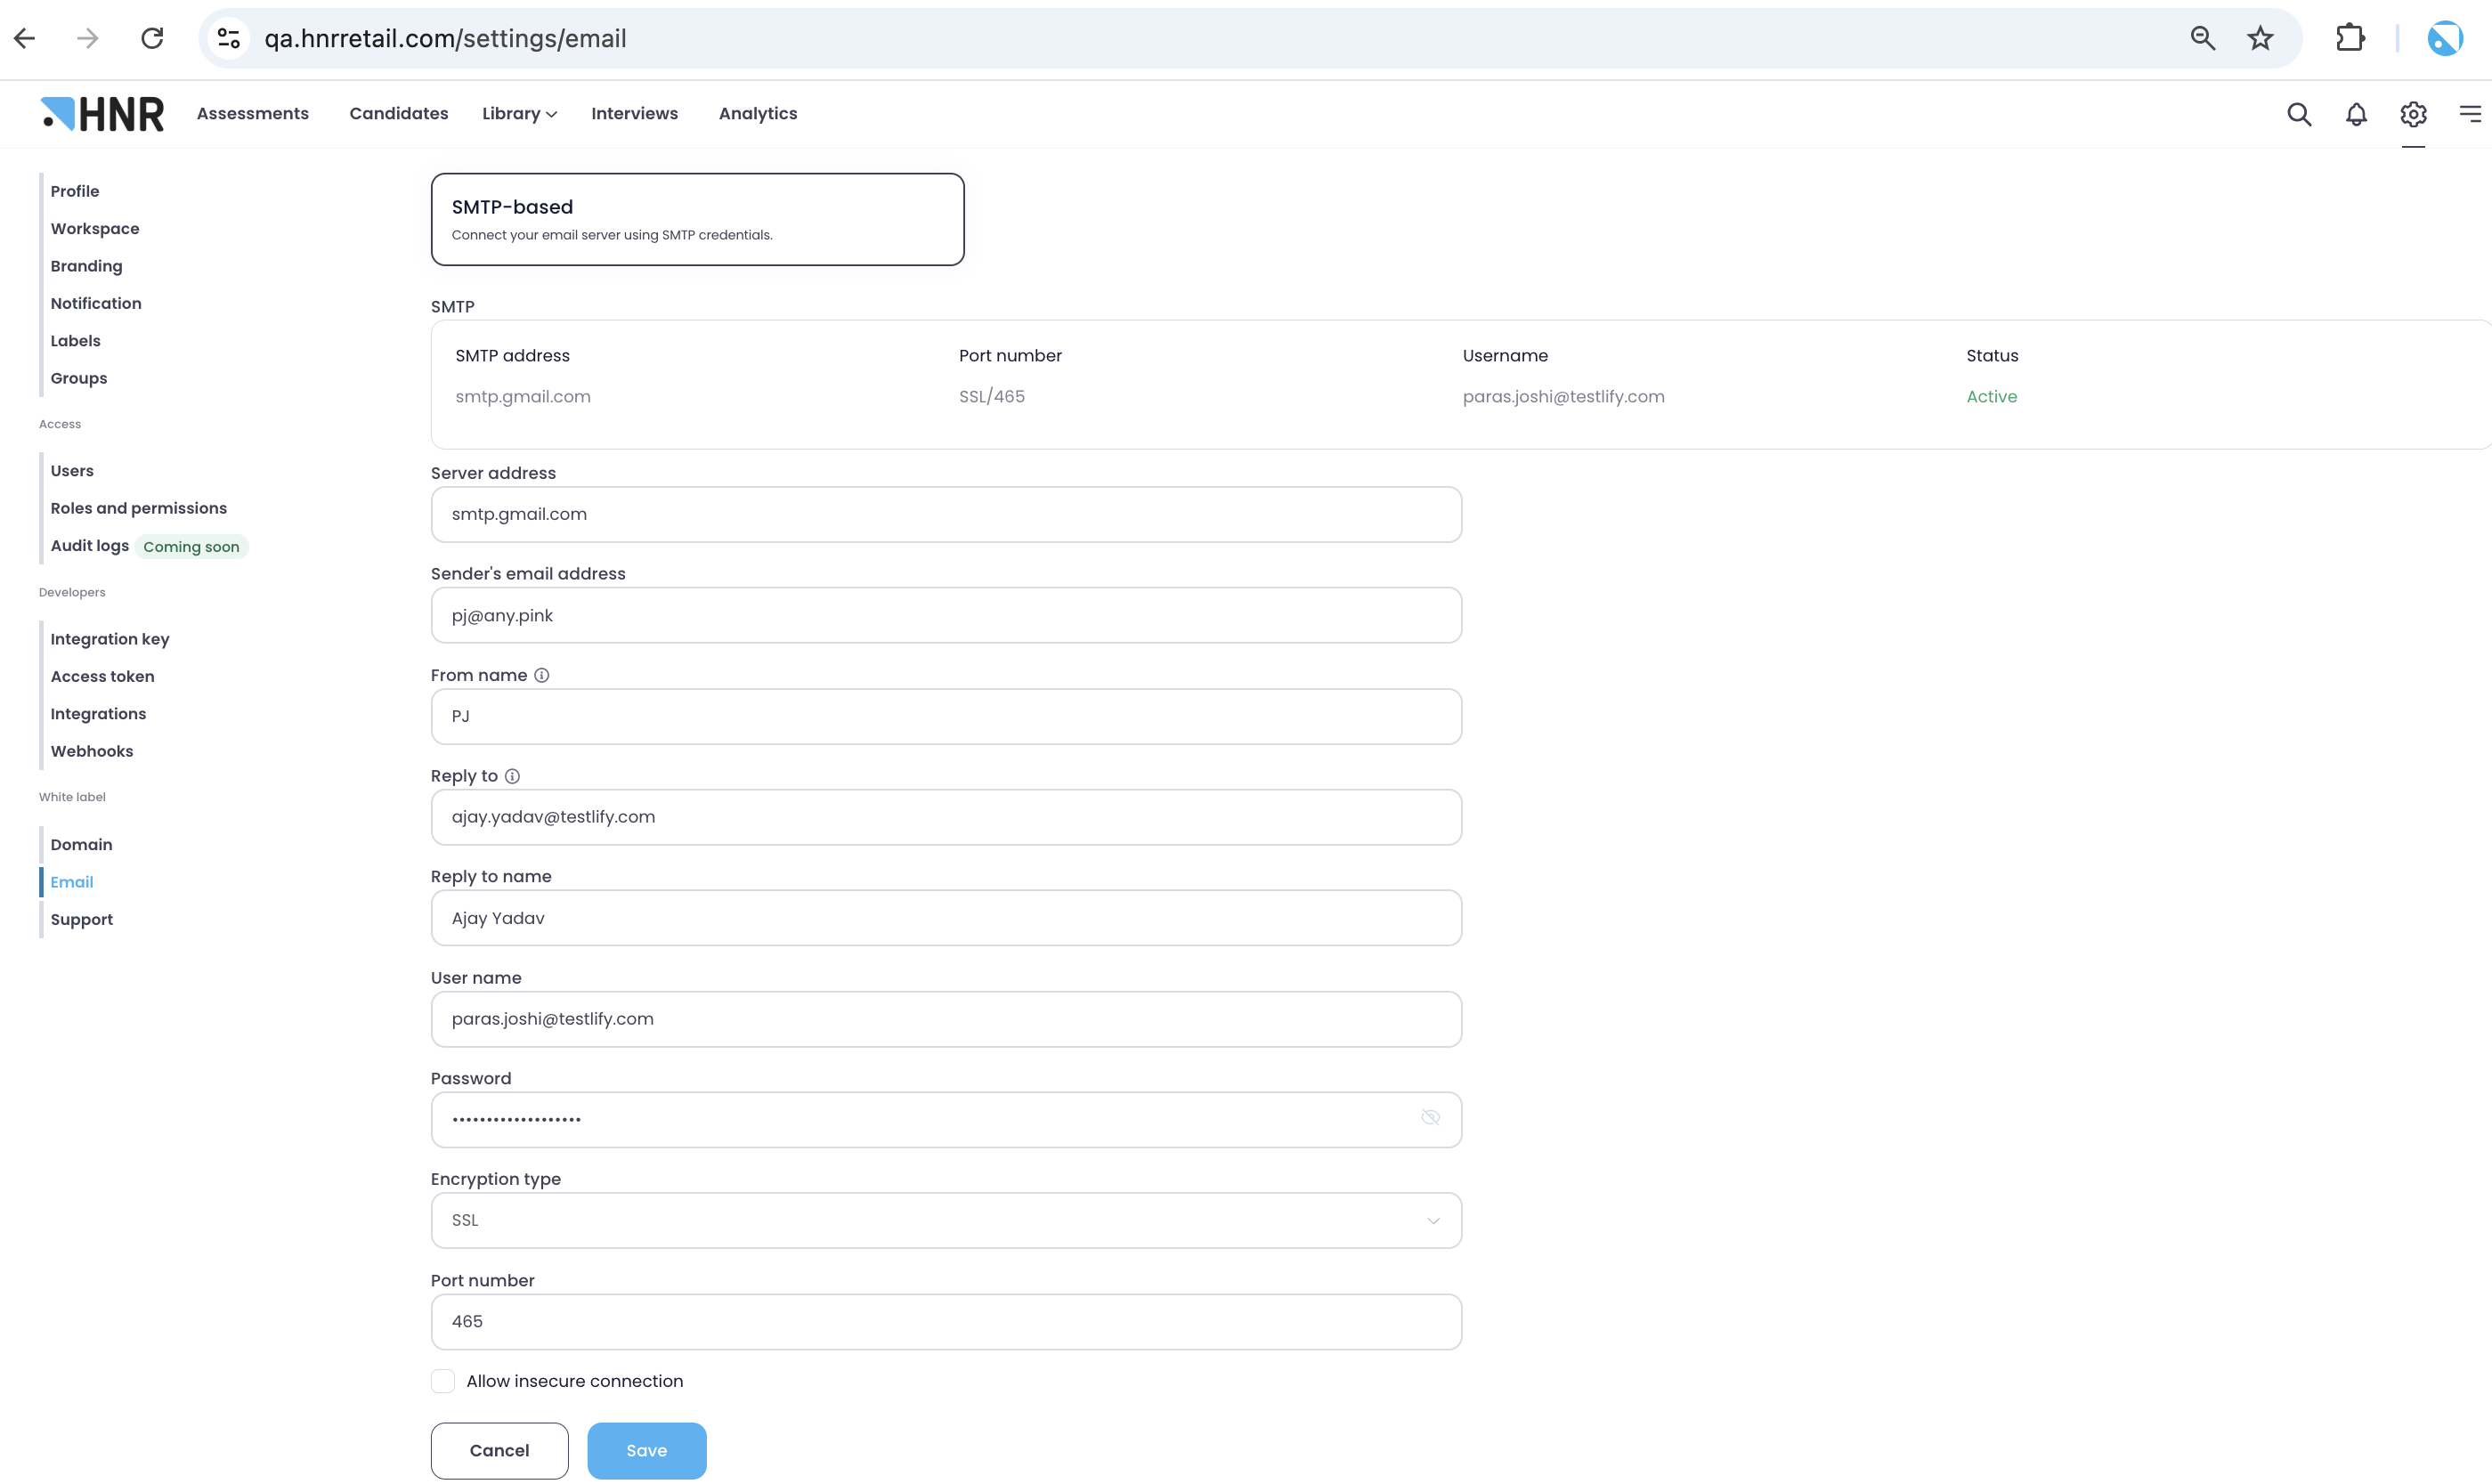
Task: Click the Active status text
Action: click(x=1992, y=397)
